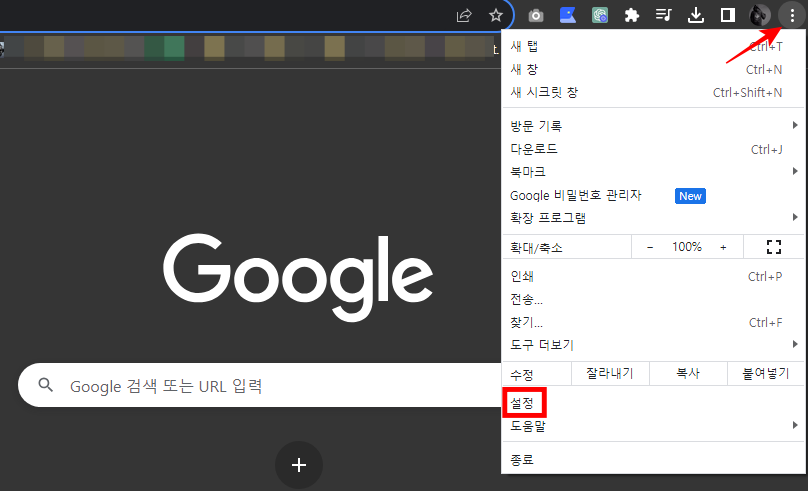Expand the 북마크 submenu
Screen dimensions: 808x491
653,172
